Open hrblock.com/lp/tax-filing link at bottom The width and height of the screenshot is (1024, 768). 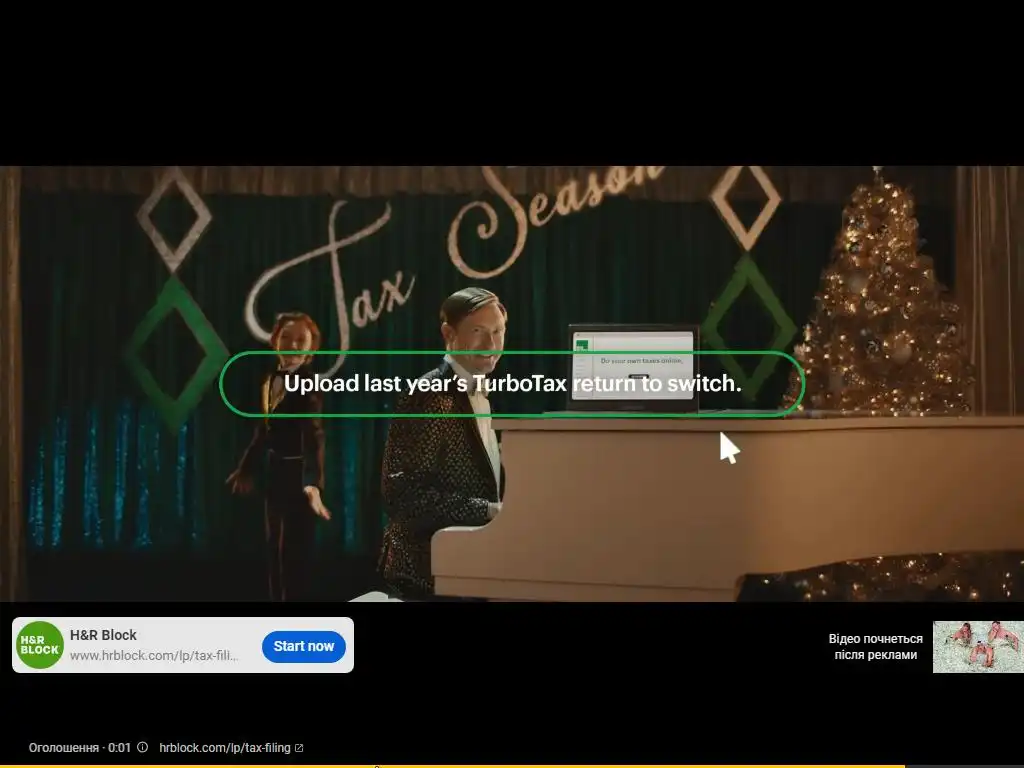[x=225, y=748]
